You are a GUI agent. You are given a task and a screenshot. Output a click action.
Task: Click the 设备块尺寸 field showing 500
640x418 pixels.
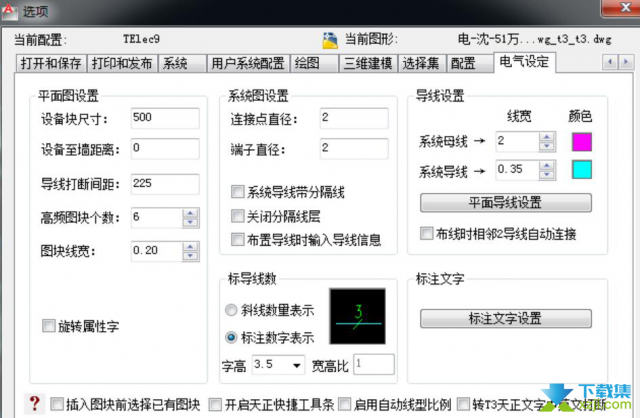click(x=165, y=118)
